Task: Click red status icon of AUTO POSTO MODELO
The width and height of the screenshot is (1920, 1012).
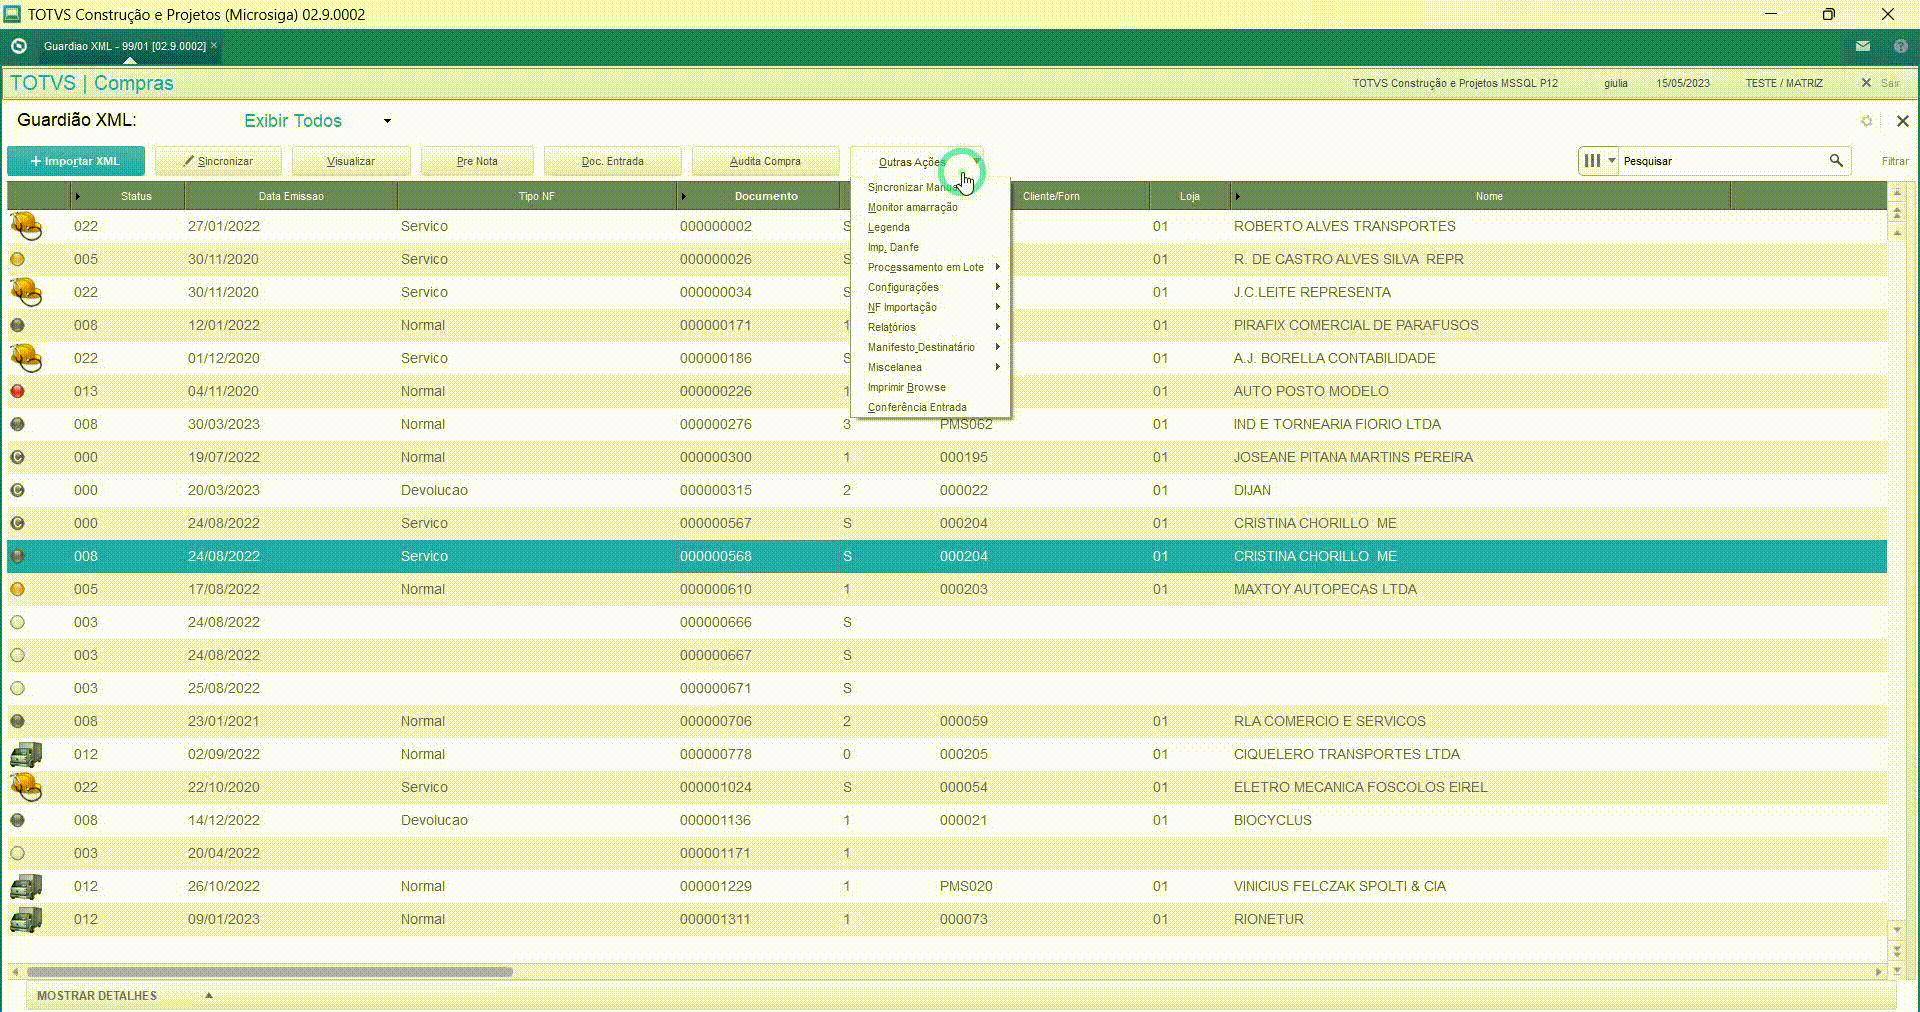Action: click(x=17, y=391)
